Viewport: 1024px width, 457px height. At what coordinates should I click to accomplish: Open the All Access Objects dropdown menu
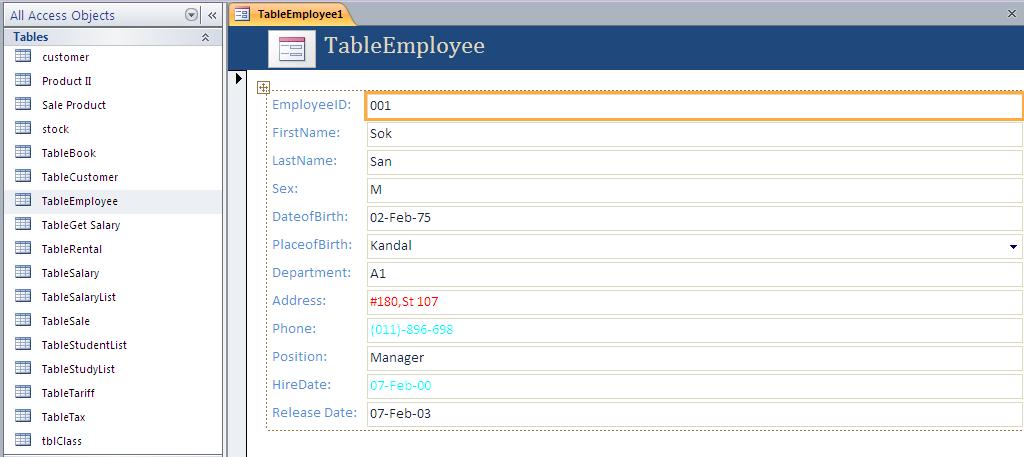(191, 15)
